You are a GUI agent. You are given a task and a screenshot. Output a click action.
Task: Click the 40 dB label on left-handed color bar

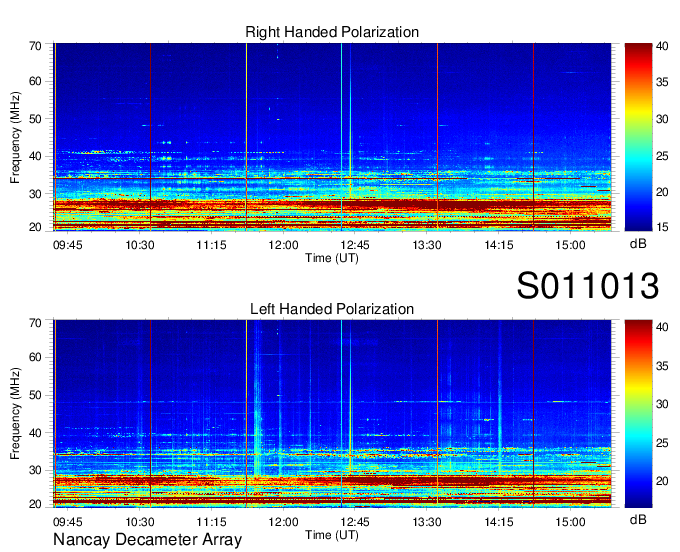[662, 327]
